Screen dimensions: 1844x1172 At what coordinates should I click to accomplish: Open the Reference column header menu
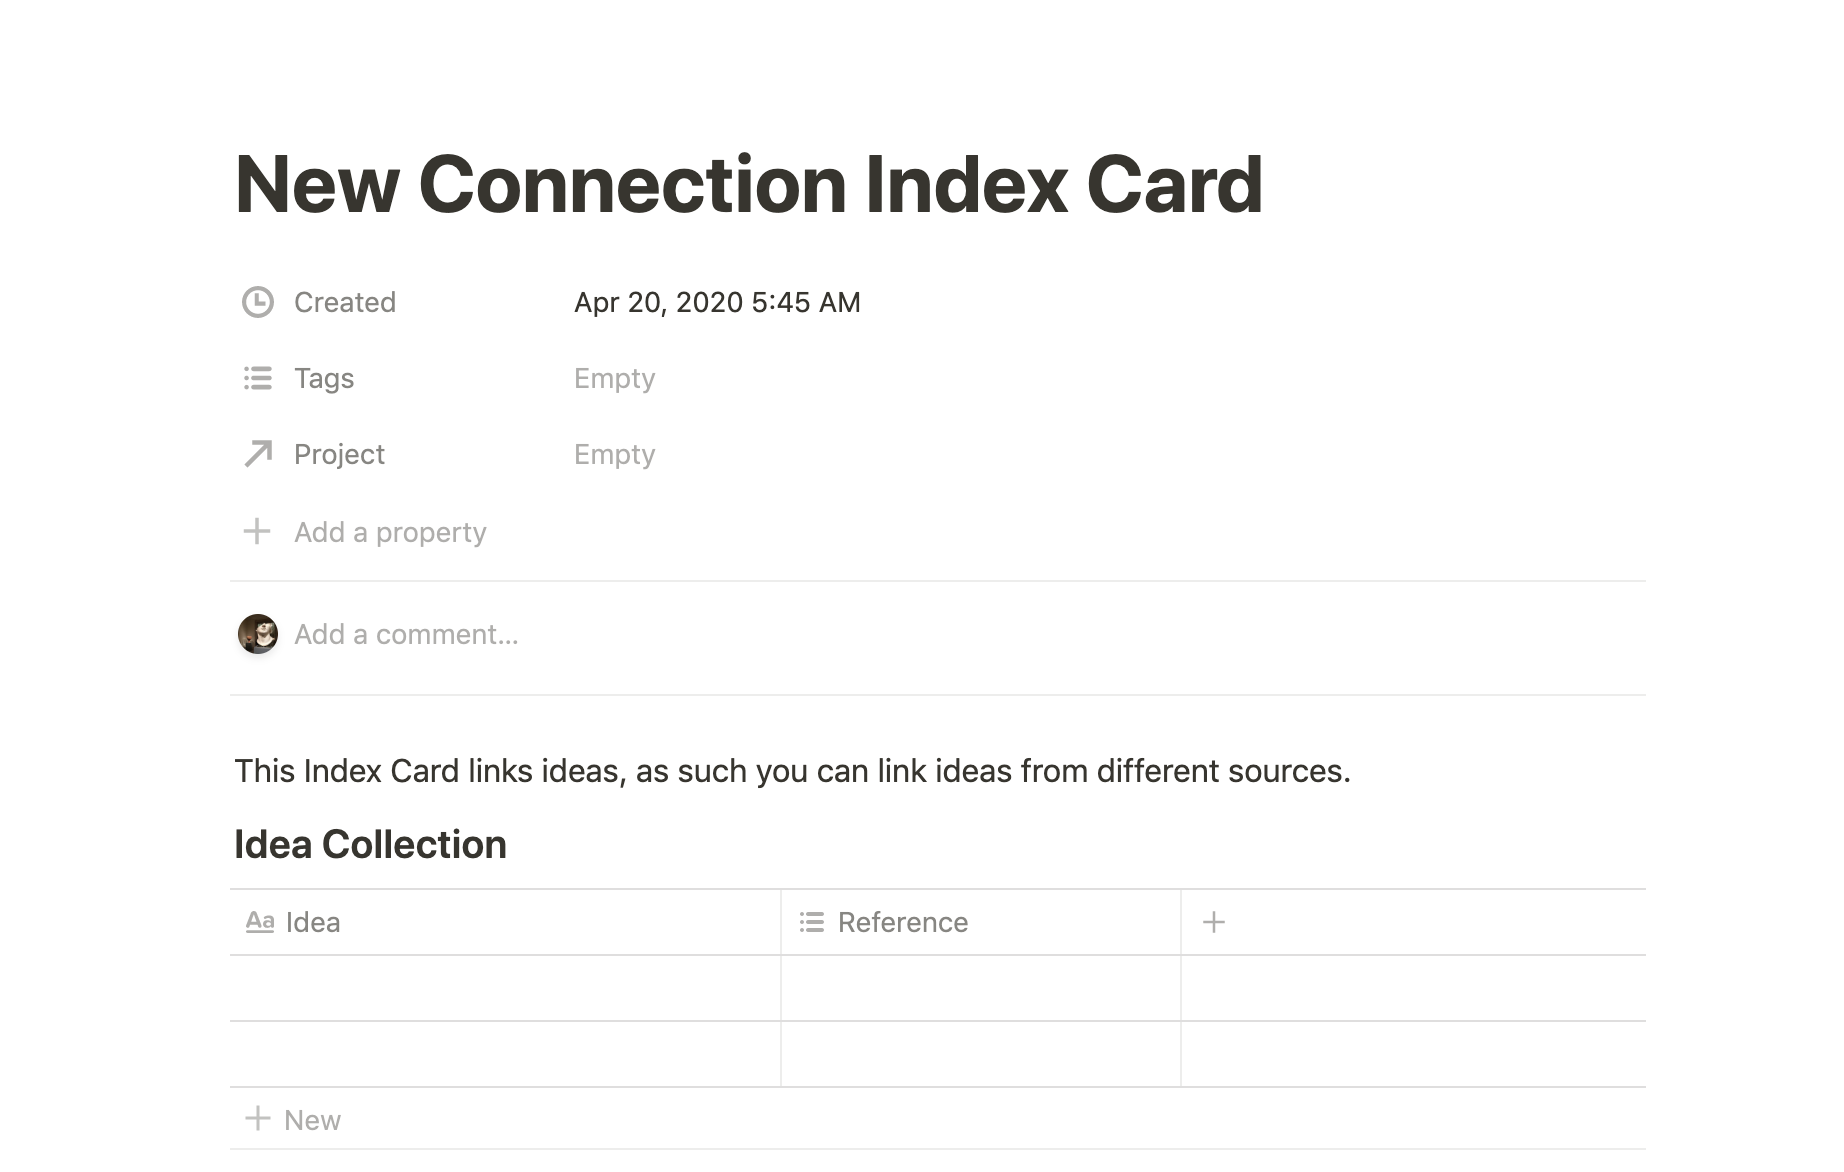(x=902, y=922)
